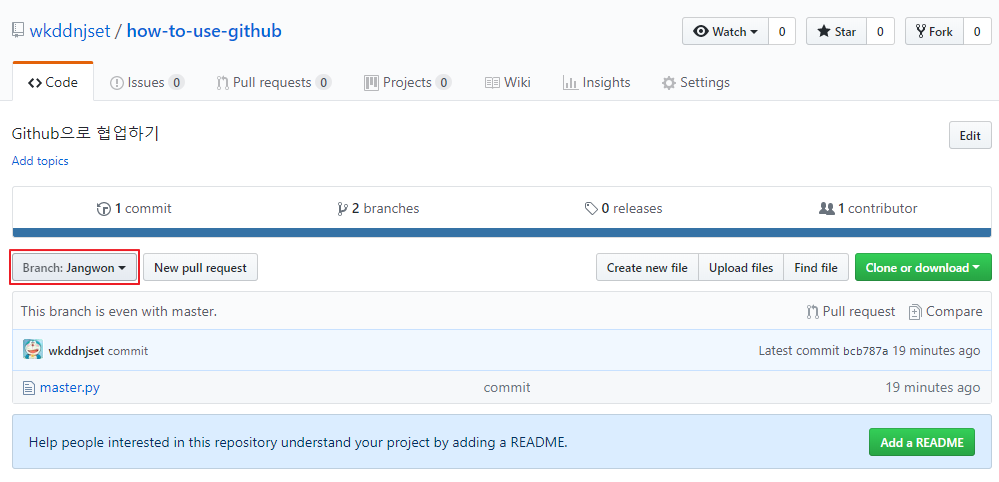
Task: Open the master.py file
Action: (x=69, y=387)
